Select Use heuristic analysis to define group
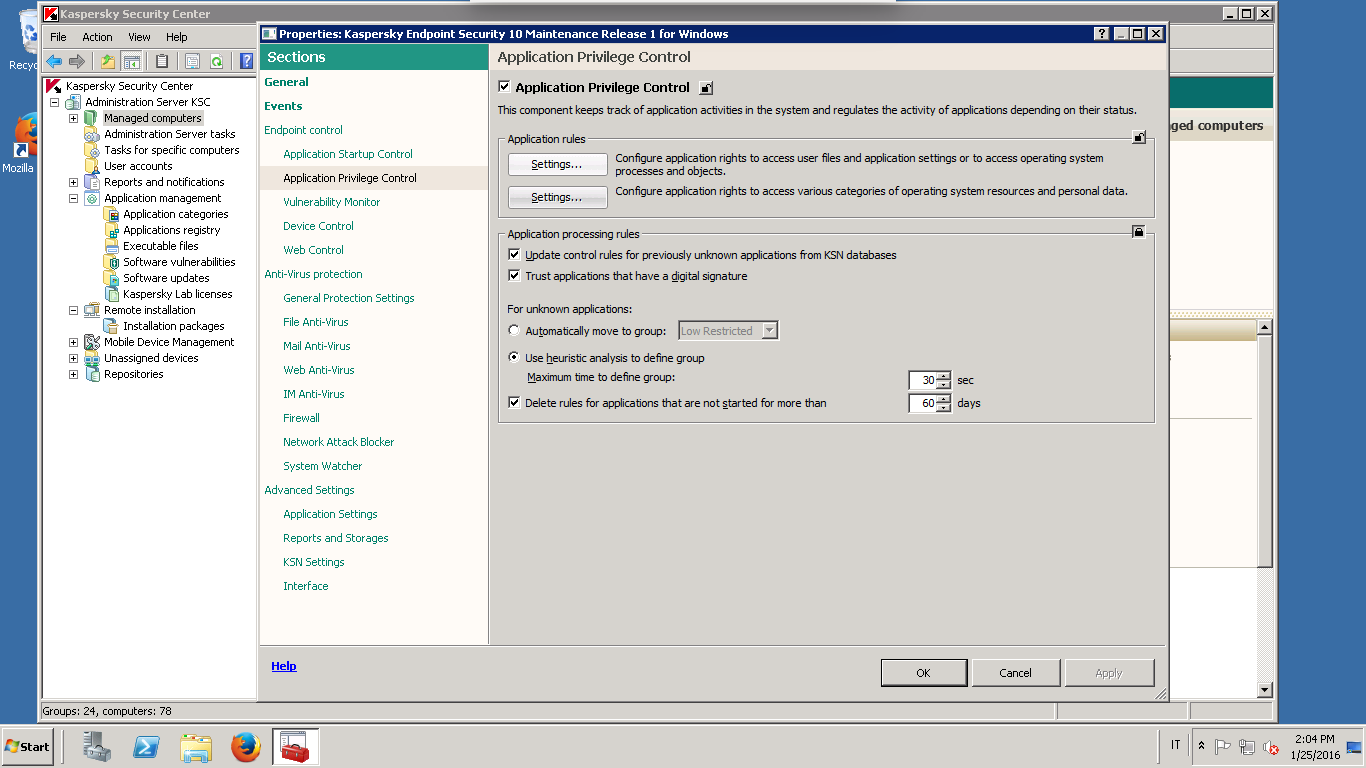The image size is (1366, 768). 514,358
